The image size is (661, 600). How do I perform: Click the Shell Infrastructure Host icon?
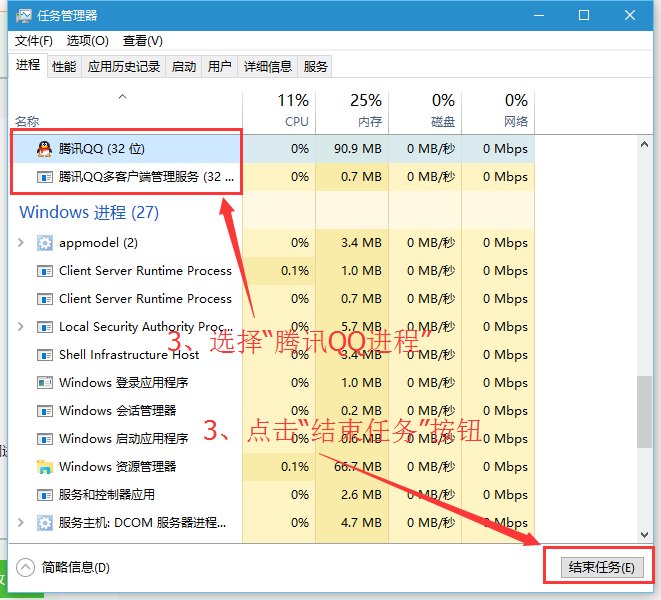click(x=45, y=355)
